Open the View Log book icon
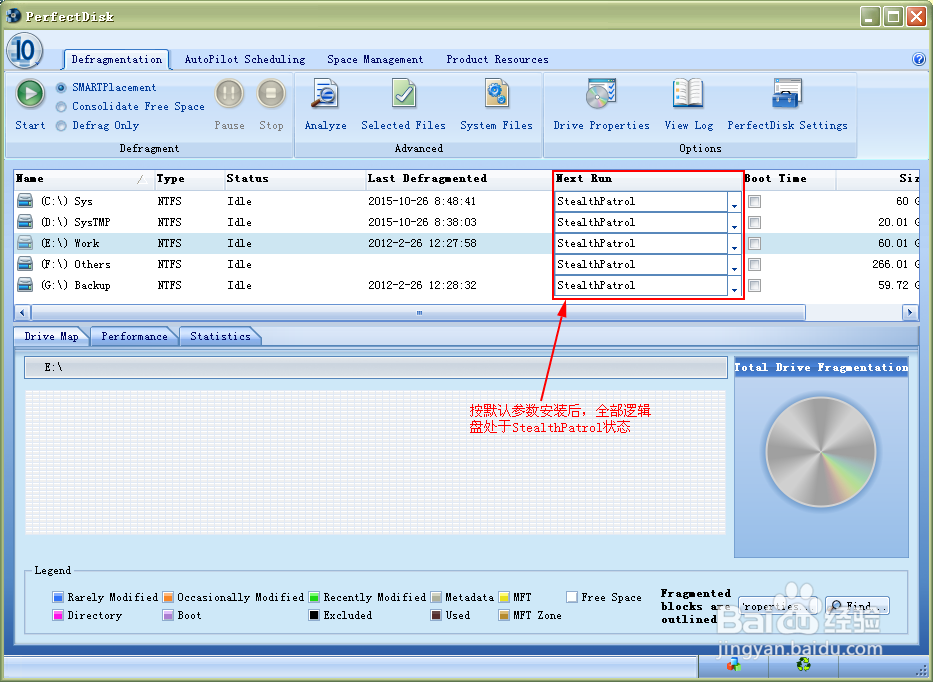Viewport: 933px width, 682px height. click(x=688, y=94)
